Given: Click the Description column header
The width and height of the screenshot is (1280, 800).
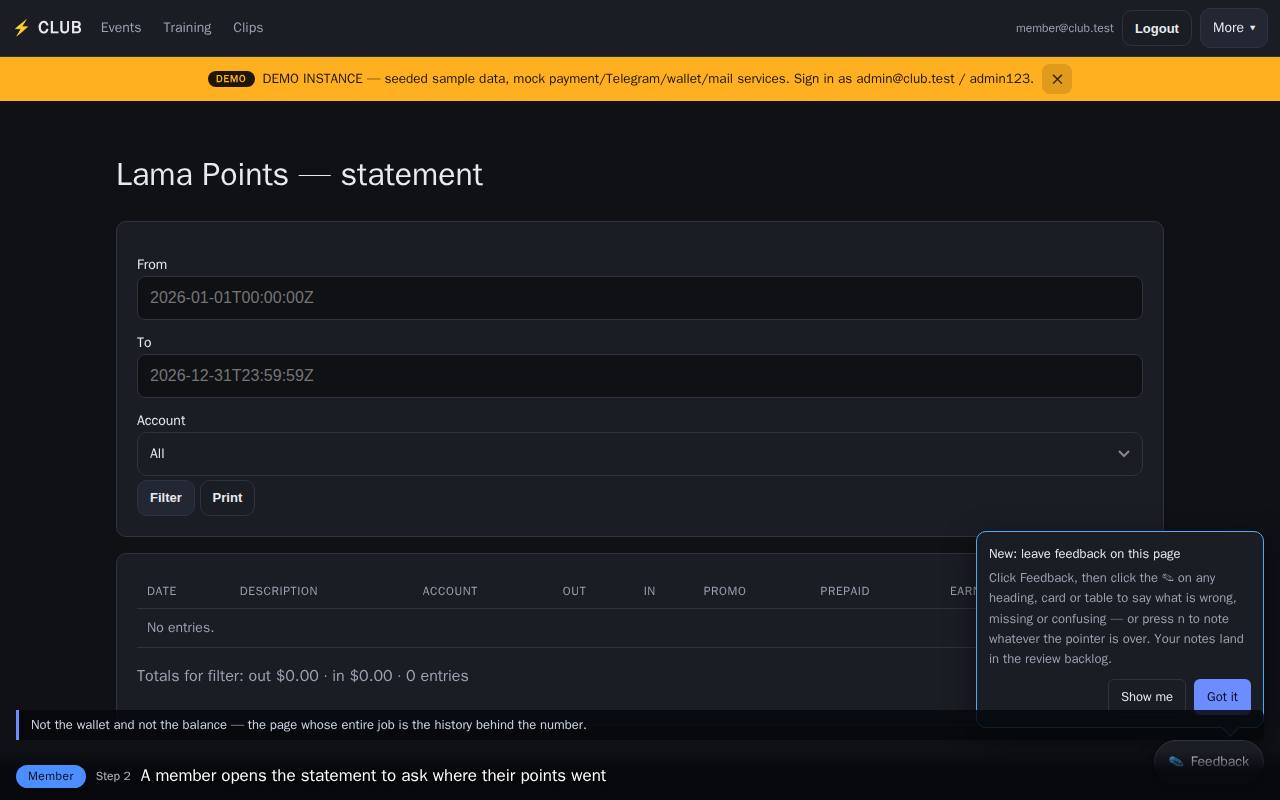Looking at the screenshot, I should 279,591.
